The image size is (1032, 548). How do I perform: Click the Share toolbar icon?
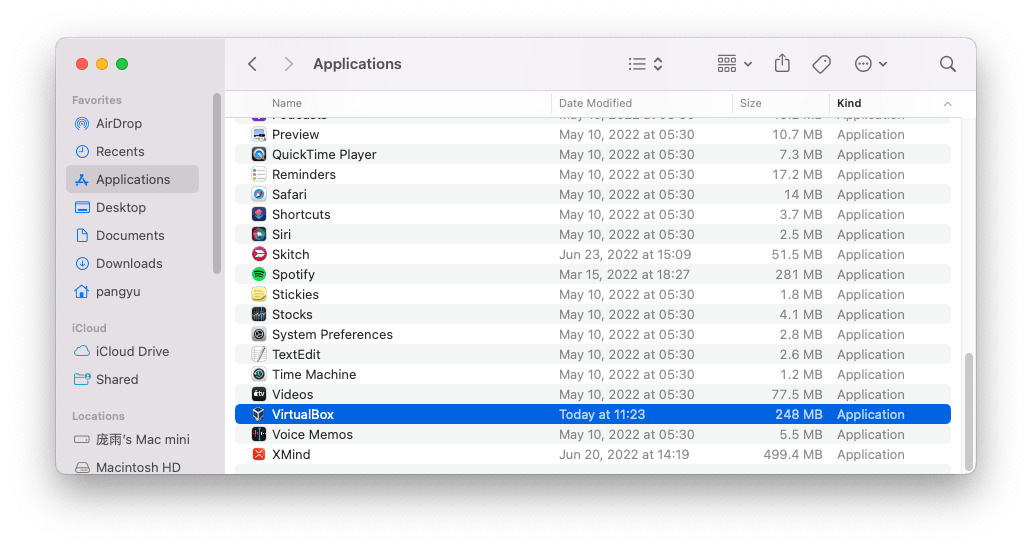point(782,63)
